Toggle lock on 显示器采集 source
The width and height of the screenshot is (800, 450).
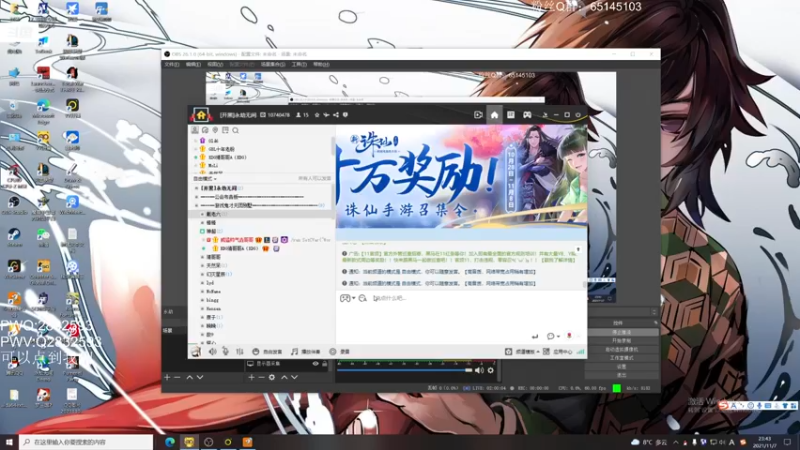click(324, 364)
